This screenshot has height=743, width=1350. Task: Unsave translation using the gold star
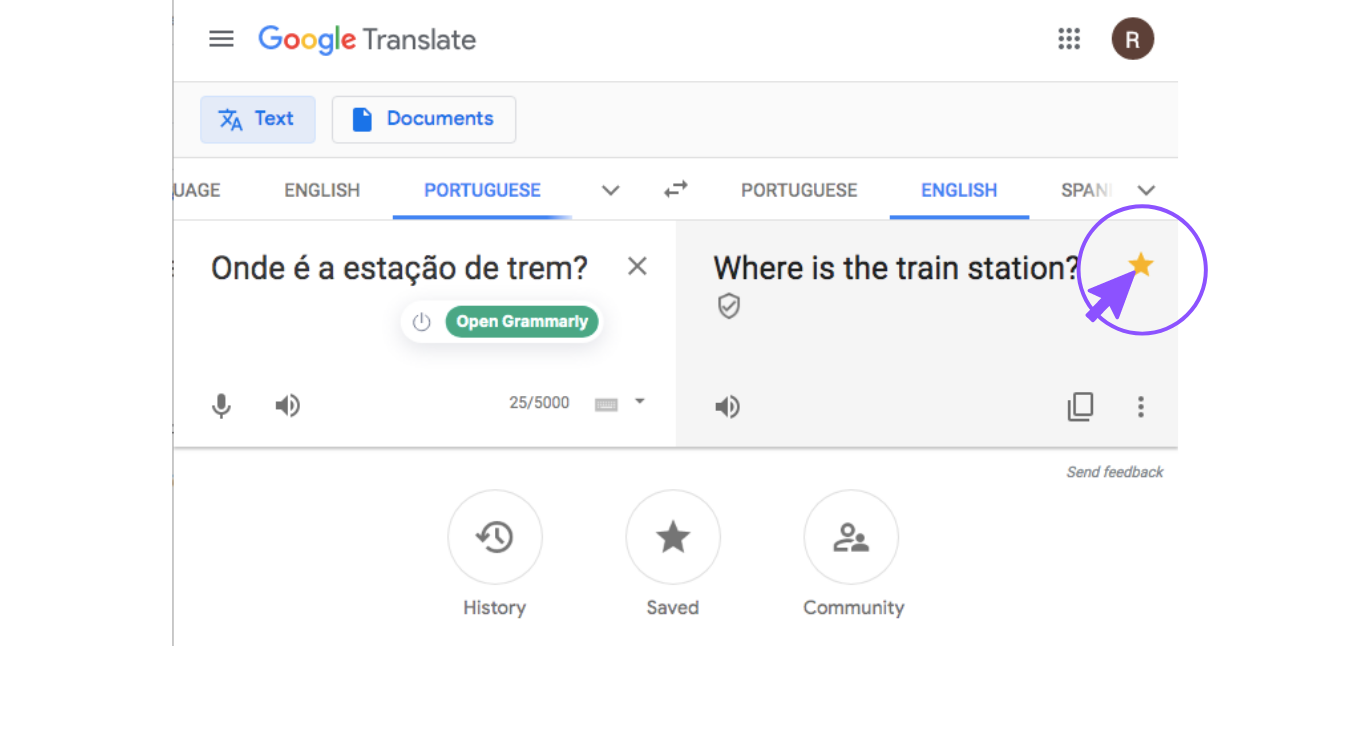(x=1141, y=265)
